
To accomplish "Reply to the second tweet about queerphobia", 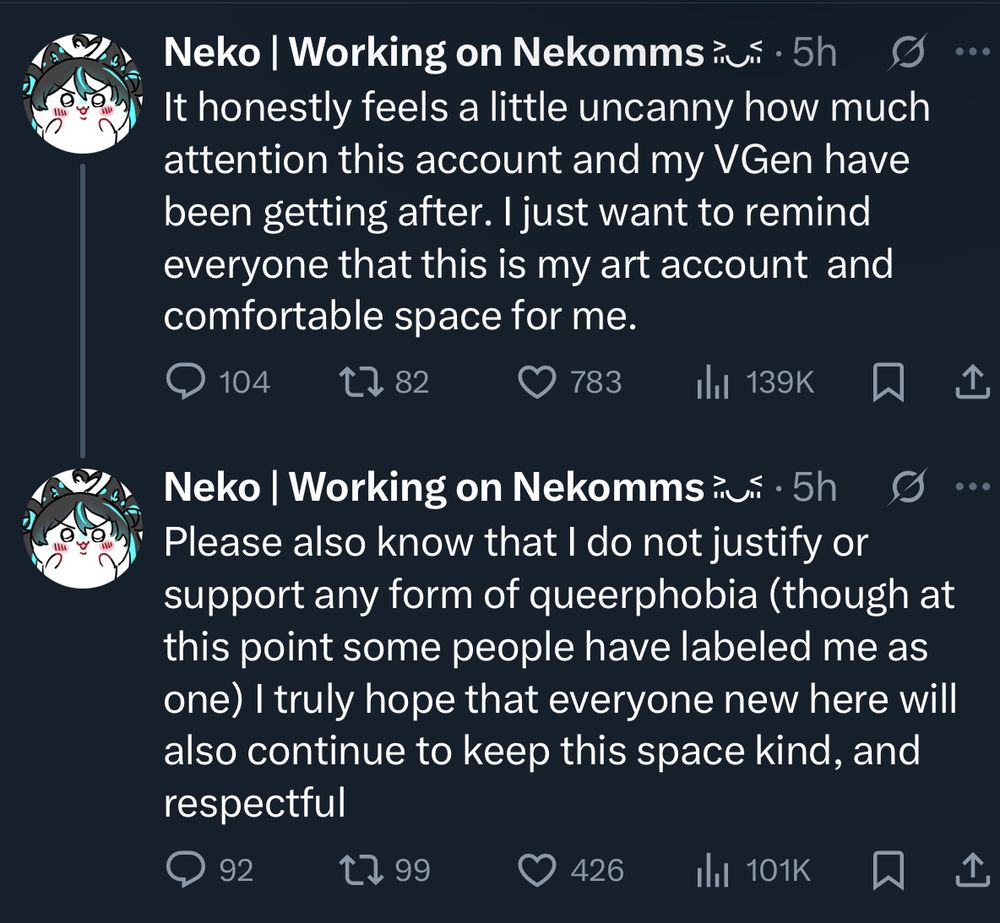I will click(183, 870).
